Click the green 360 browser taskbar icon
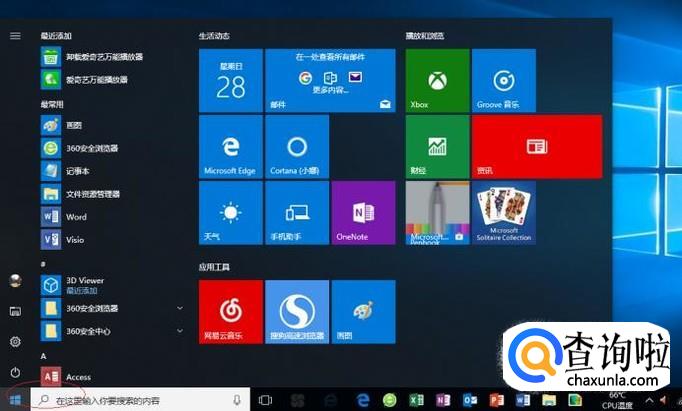This screenshot has height=411, width=682. [390, 400]
